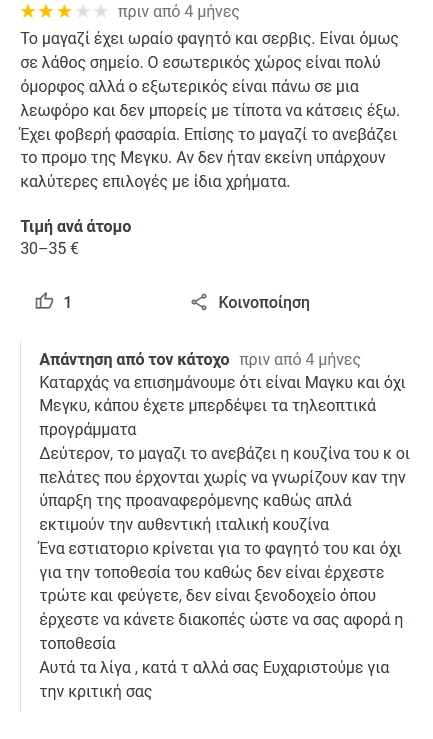Click the thumbs-up like icon
The width and height of the screenshot is (433, 739).
(44, 301)
